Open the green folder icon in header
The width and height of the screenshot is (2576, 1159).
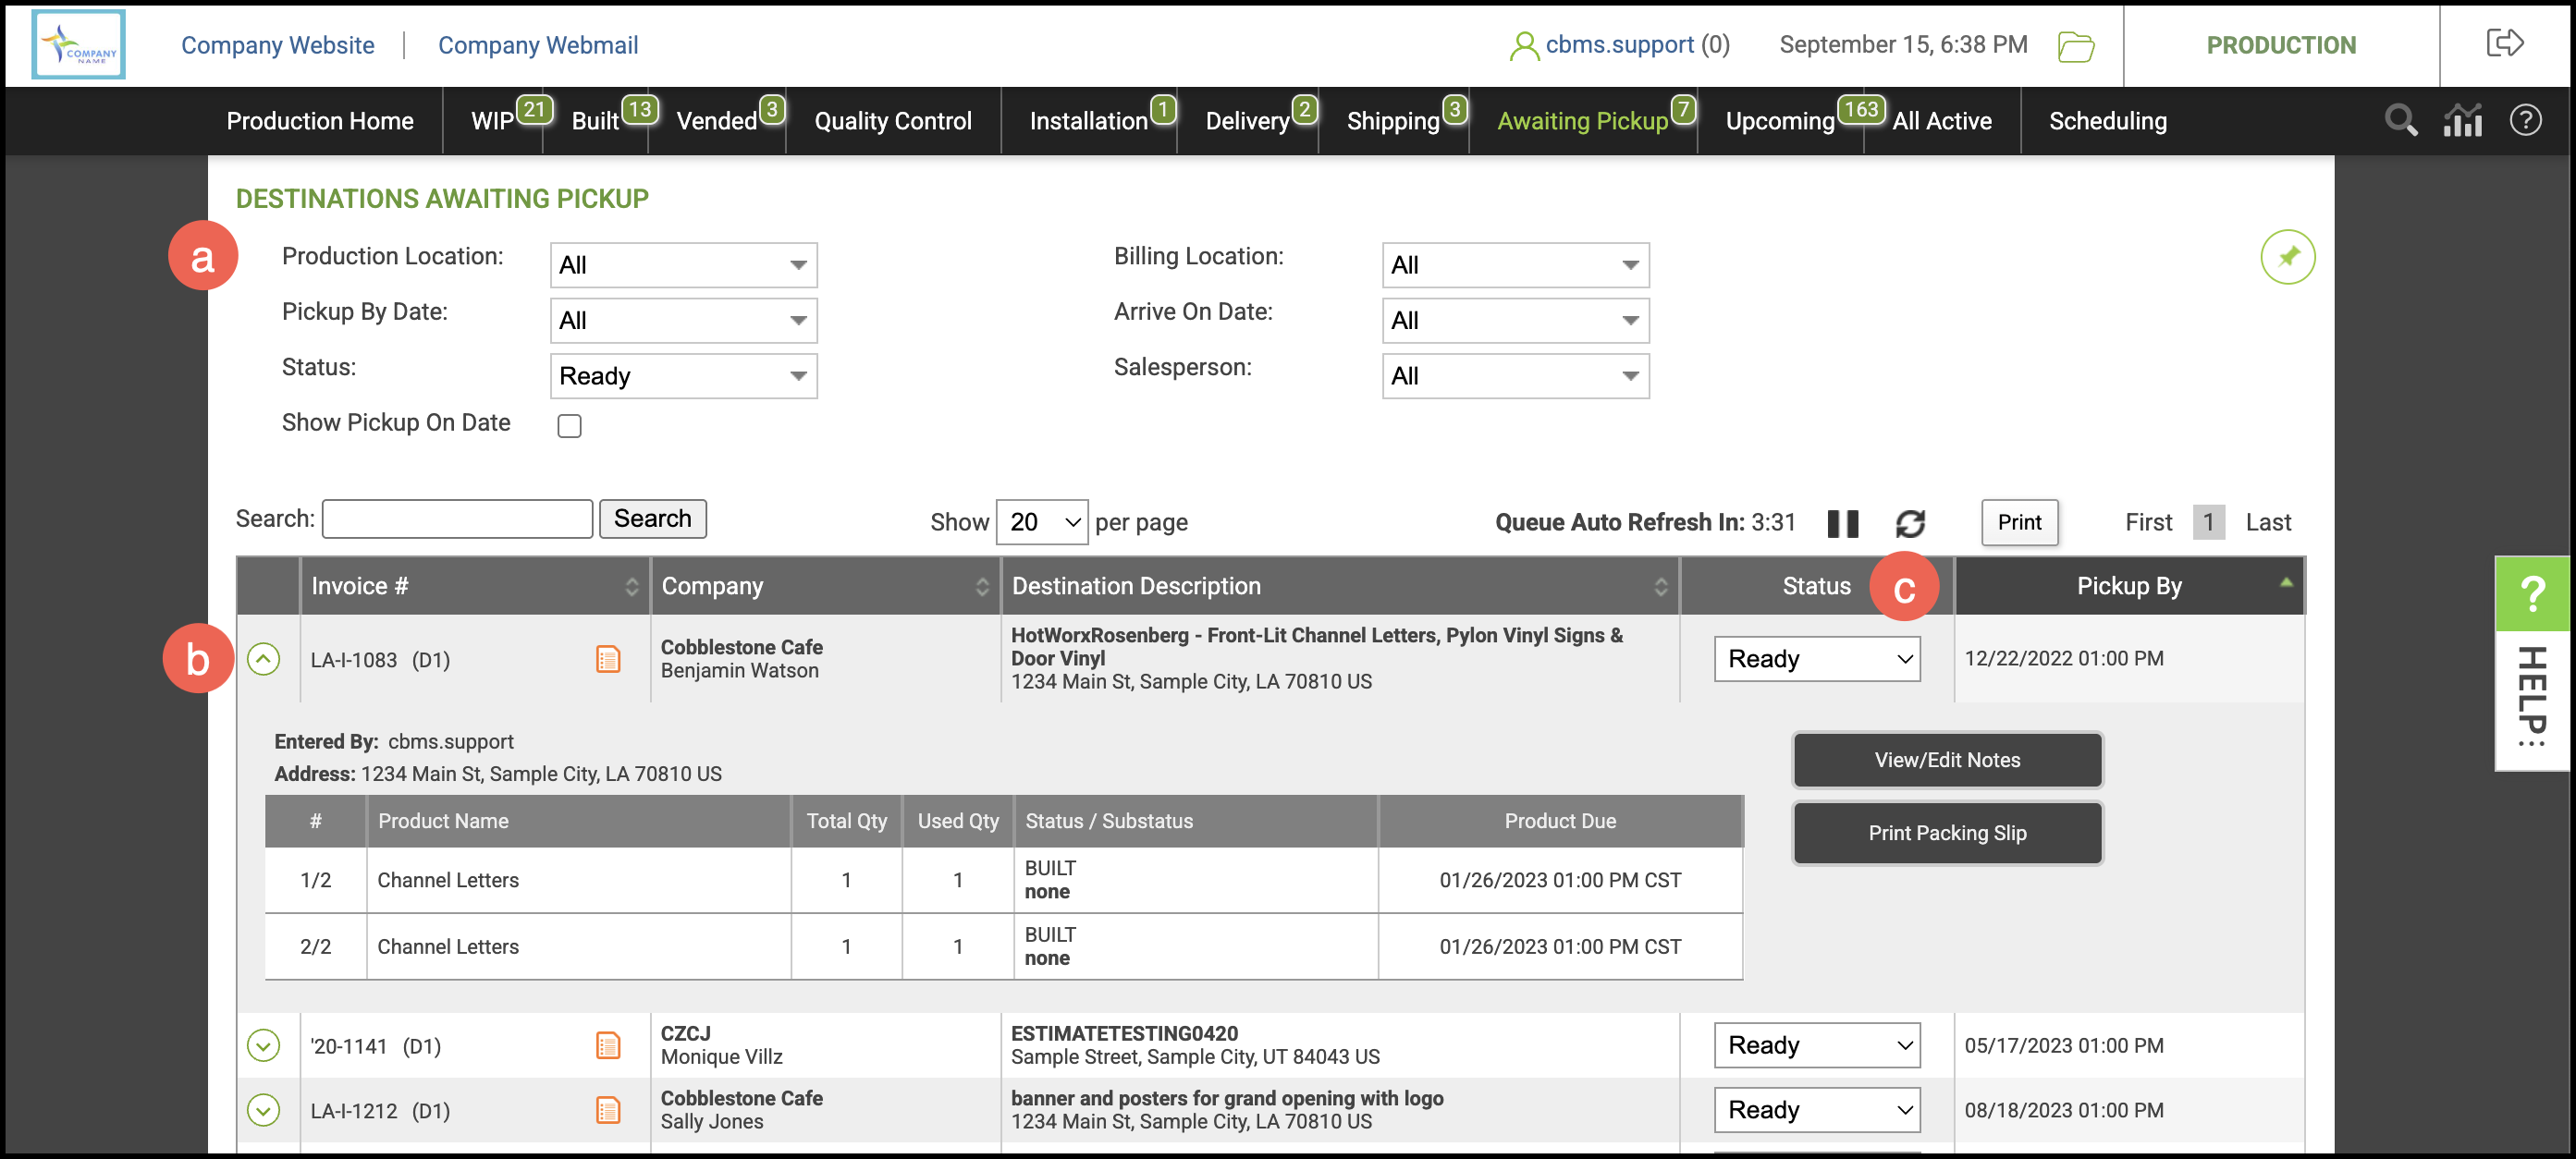click(x=2075, y=46)
